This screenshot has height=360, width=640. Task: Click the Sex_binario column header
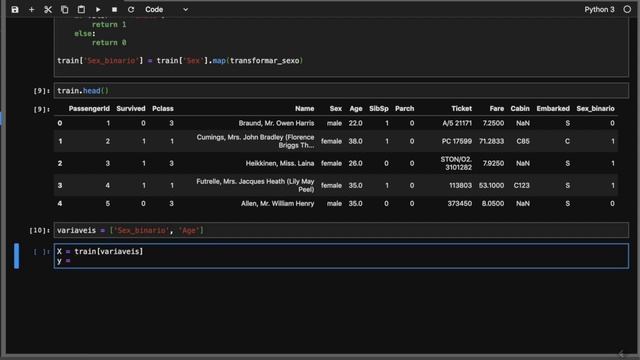[x=595, y=109]
